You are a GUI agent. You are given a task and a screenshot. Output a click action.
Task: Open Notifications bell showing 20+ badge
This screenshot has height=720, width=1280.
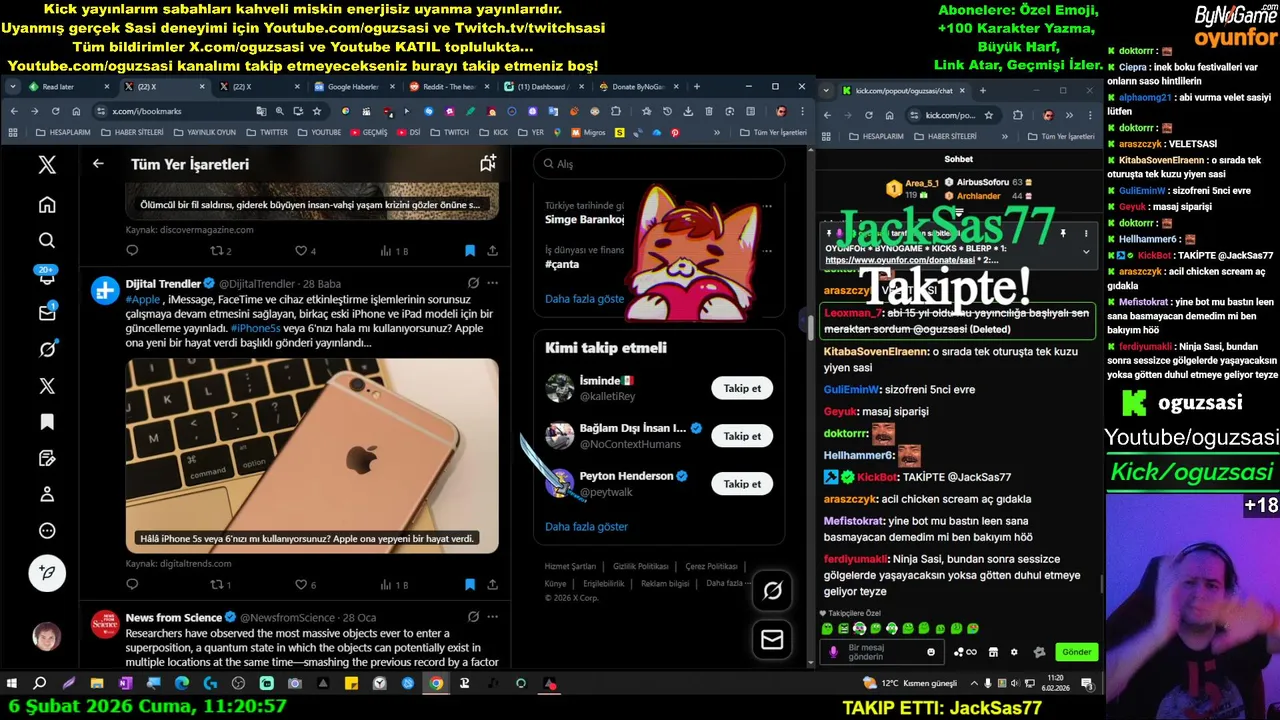point(47,277)
